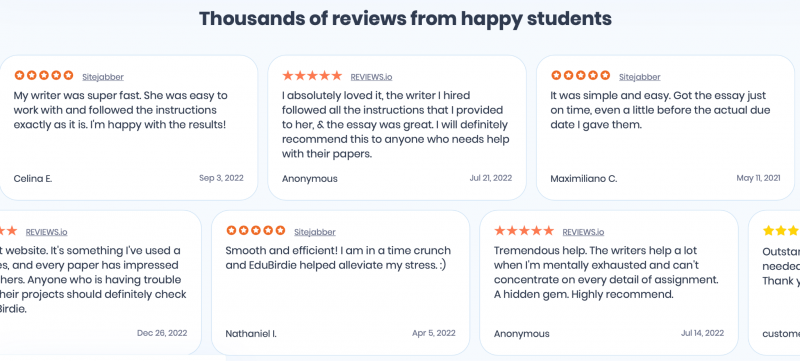Click the star rating on Maximiliano C.'s review
This screenshot has width=800, height=361.
click(x=581, y=75)
